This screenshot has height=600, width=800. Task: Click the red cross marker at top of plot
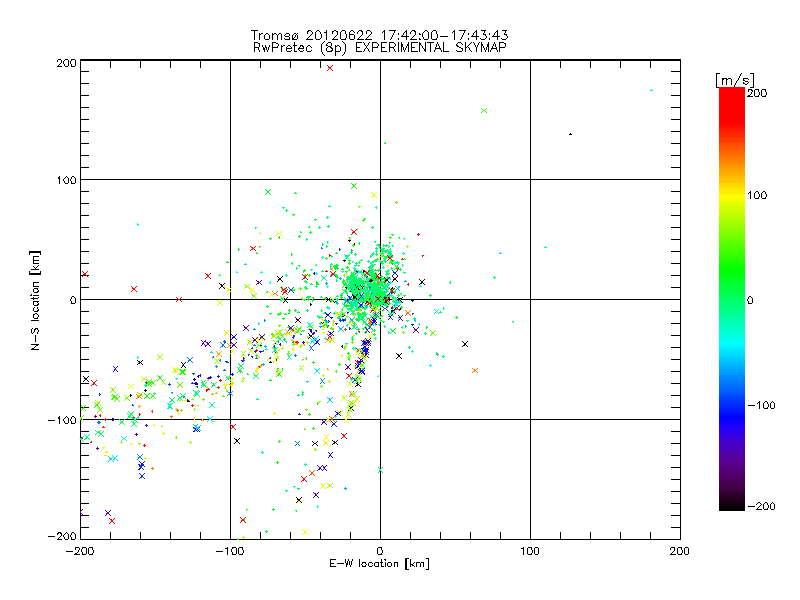click(330, 68)
